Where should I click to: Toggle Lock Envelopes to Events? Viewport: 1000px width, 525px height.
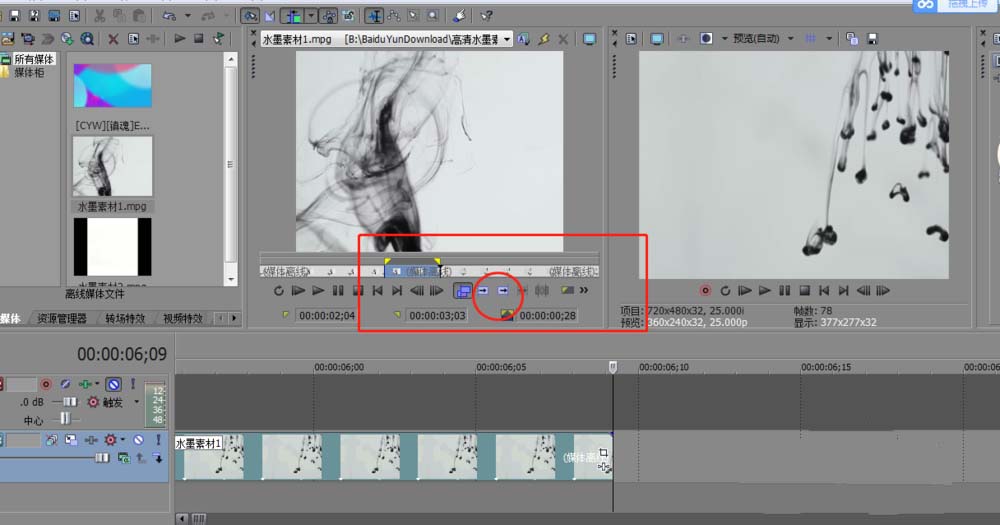pos(329,15)
